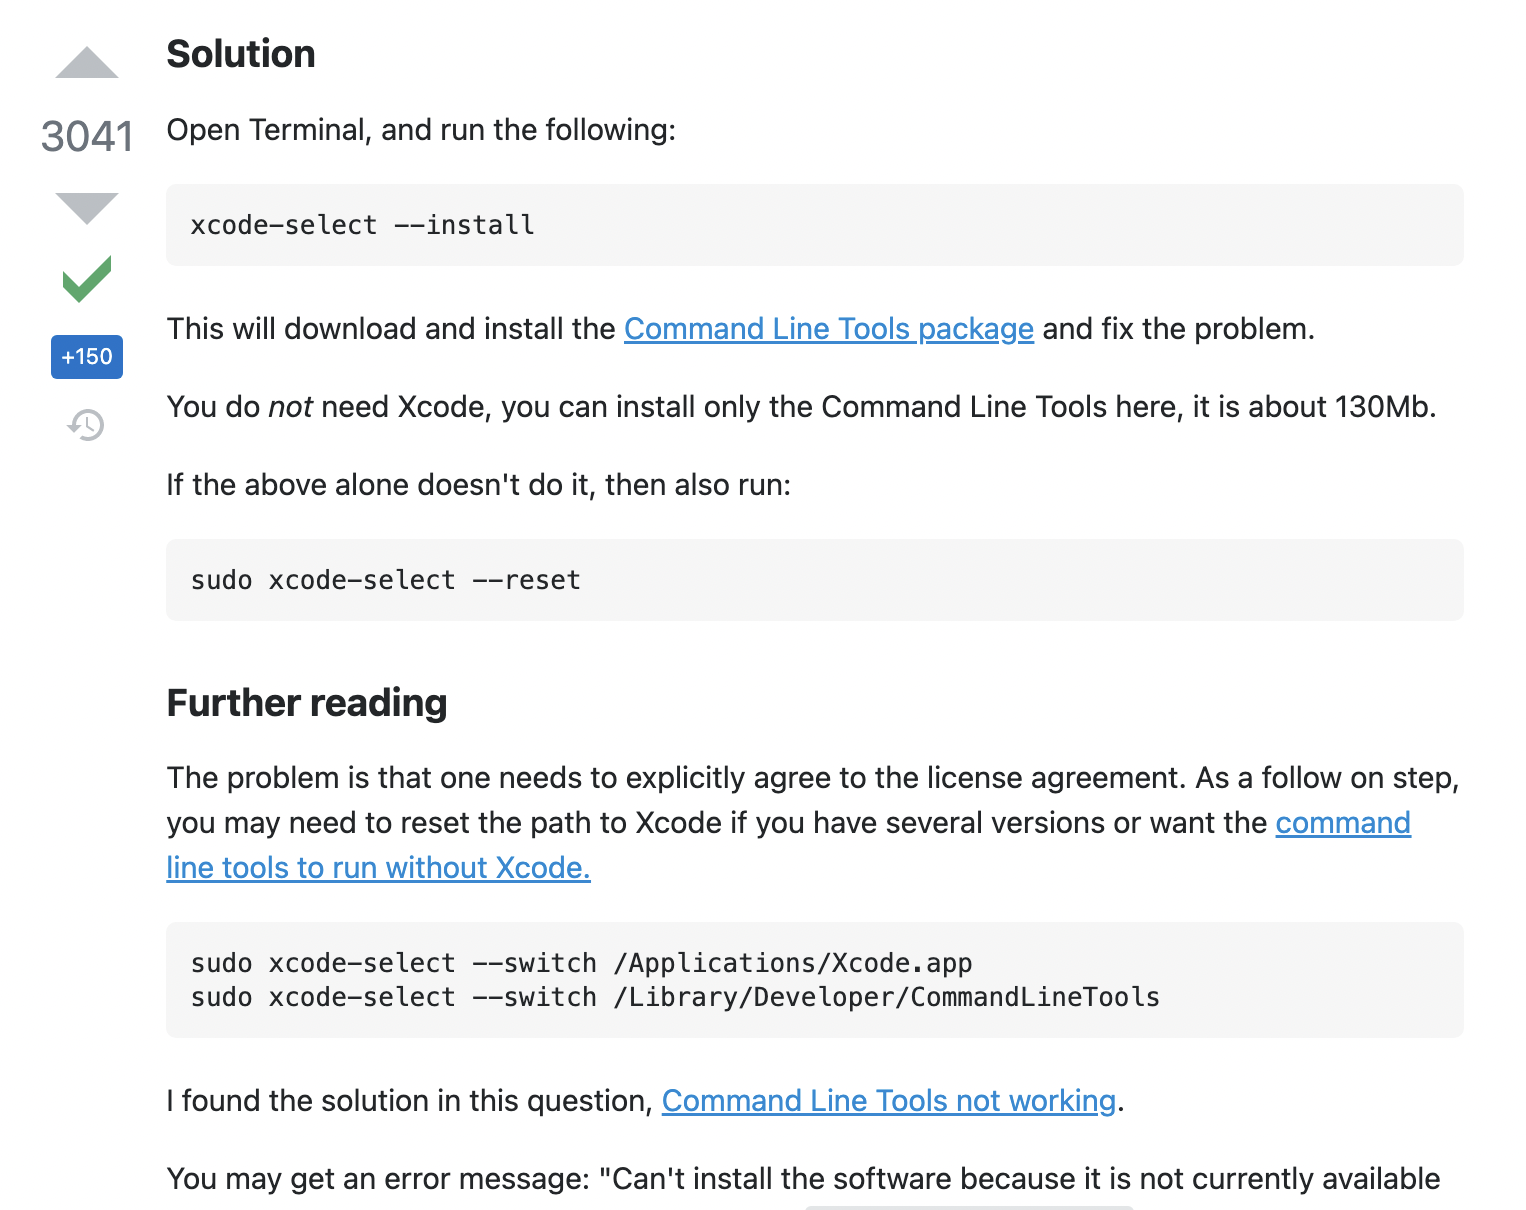Screen dimensions: 1526x1210
Task: Downvote the answer using the down arrow
Action: click(87, 208)
